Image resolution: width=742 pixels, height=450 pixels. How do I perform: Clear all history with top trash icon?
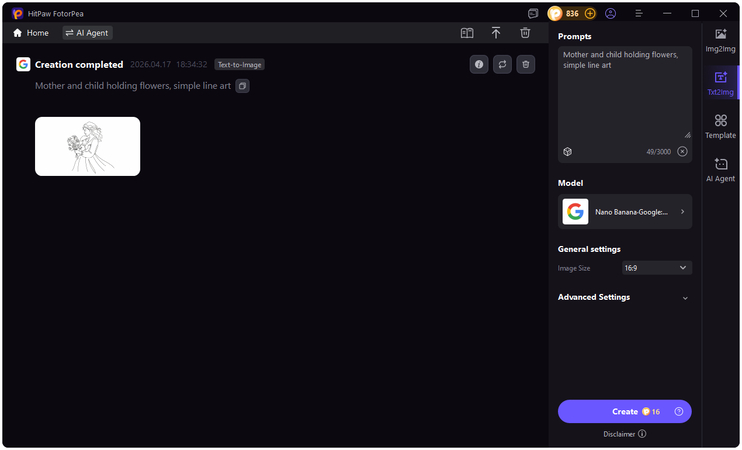coord(525,33)
